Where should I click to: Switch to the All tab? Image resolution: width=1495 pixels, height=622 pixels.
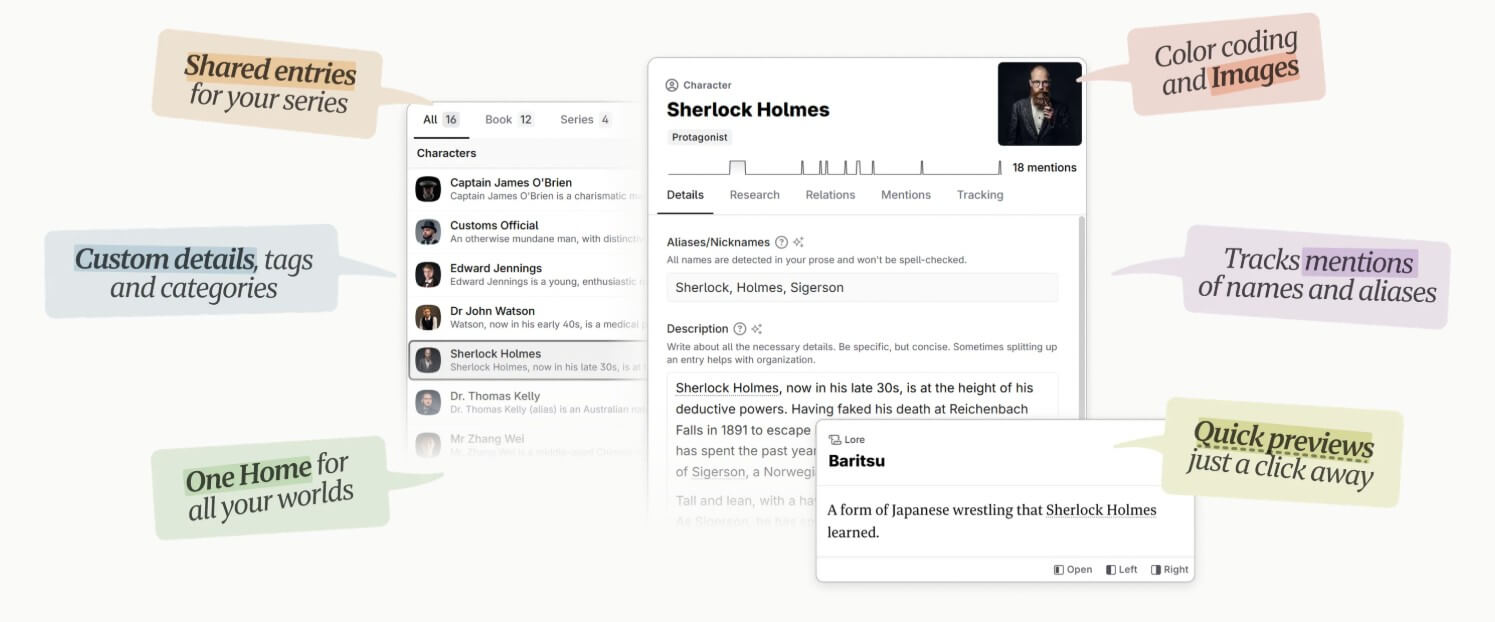tap(440, 120)
